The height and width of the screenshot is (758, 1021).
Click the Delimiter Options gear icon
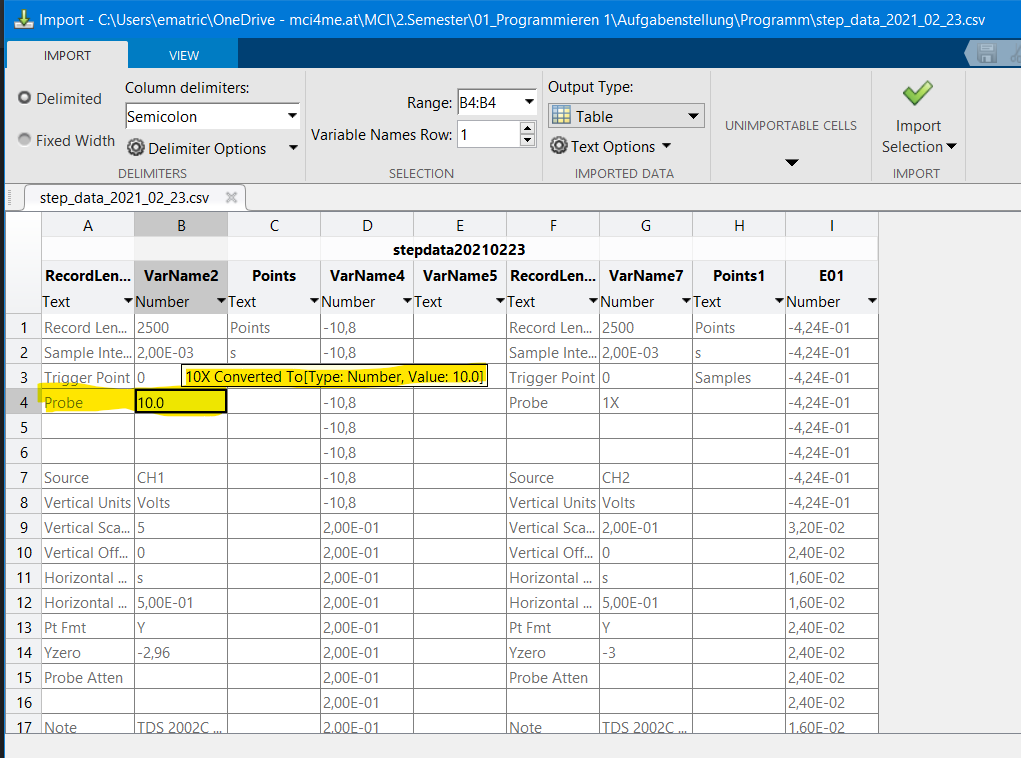click(136, 148)
